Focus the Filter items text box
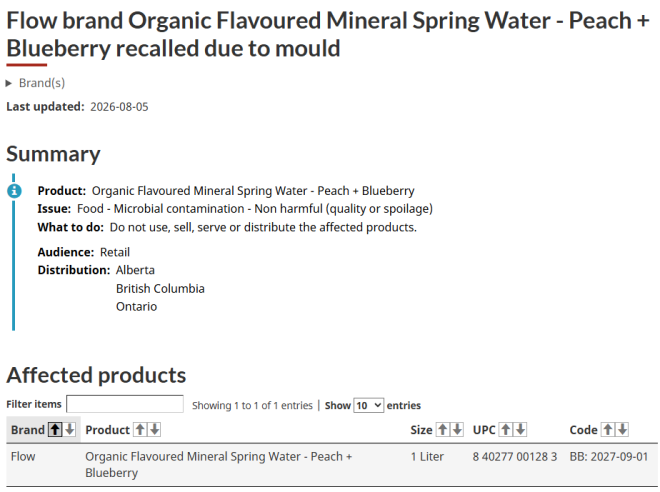This screenshot has height=492, width=660. click(x=125, y=404)
